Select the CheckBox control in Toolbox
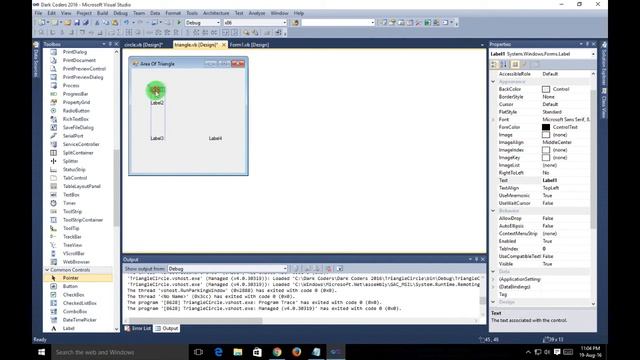This screenshot has height=360, width=640. pos(73,295)
